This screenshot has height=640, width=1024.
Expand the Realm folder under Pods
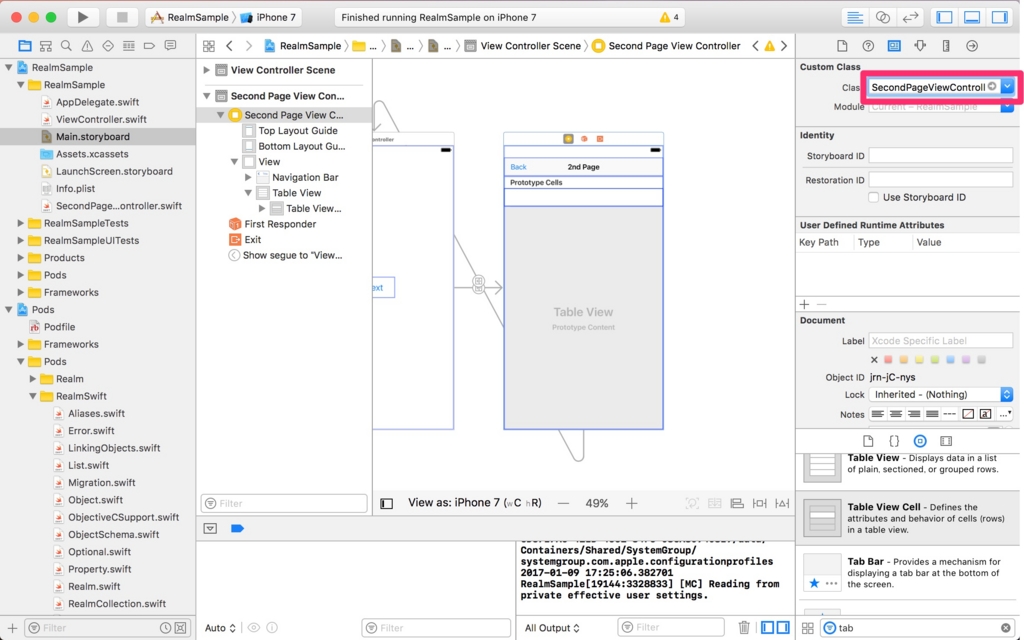click(x=33, y=379)
